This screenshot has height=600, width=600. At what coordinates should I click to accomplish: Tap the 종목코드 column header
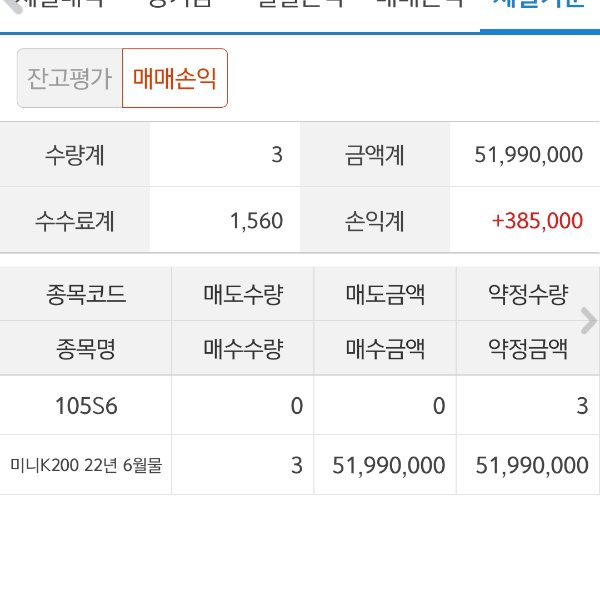point(86,295)
